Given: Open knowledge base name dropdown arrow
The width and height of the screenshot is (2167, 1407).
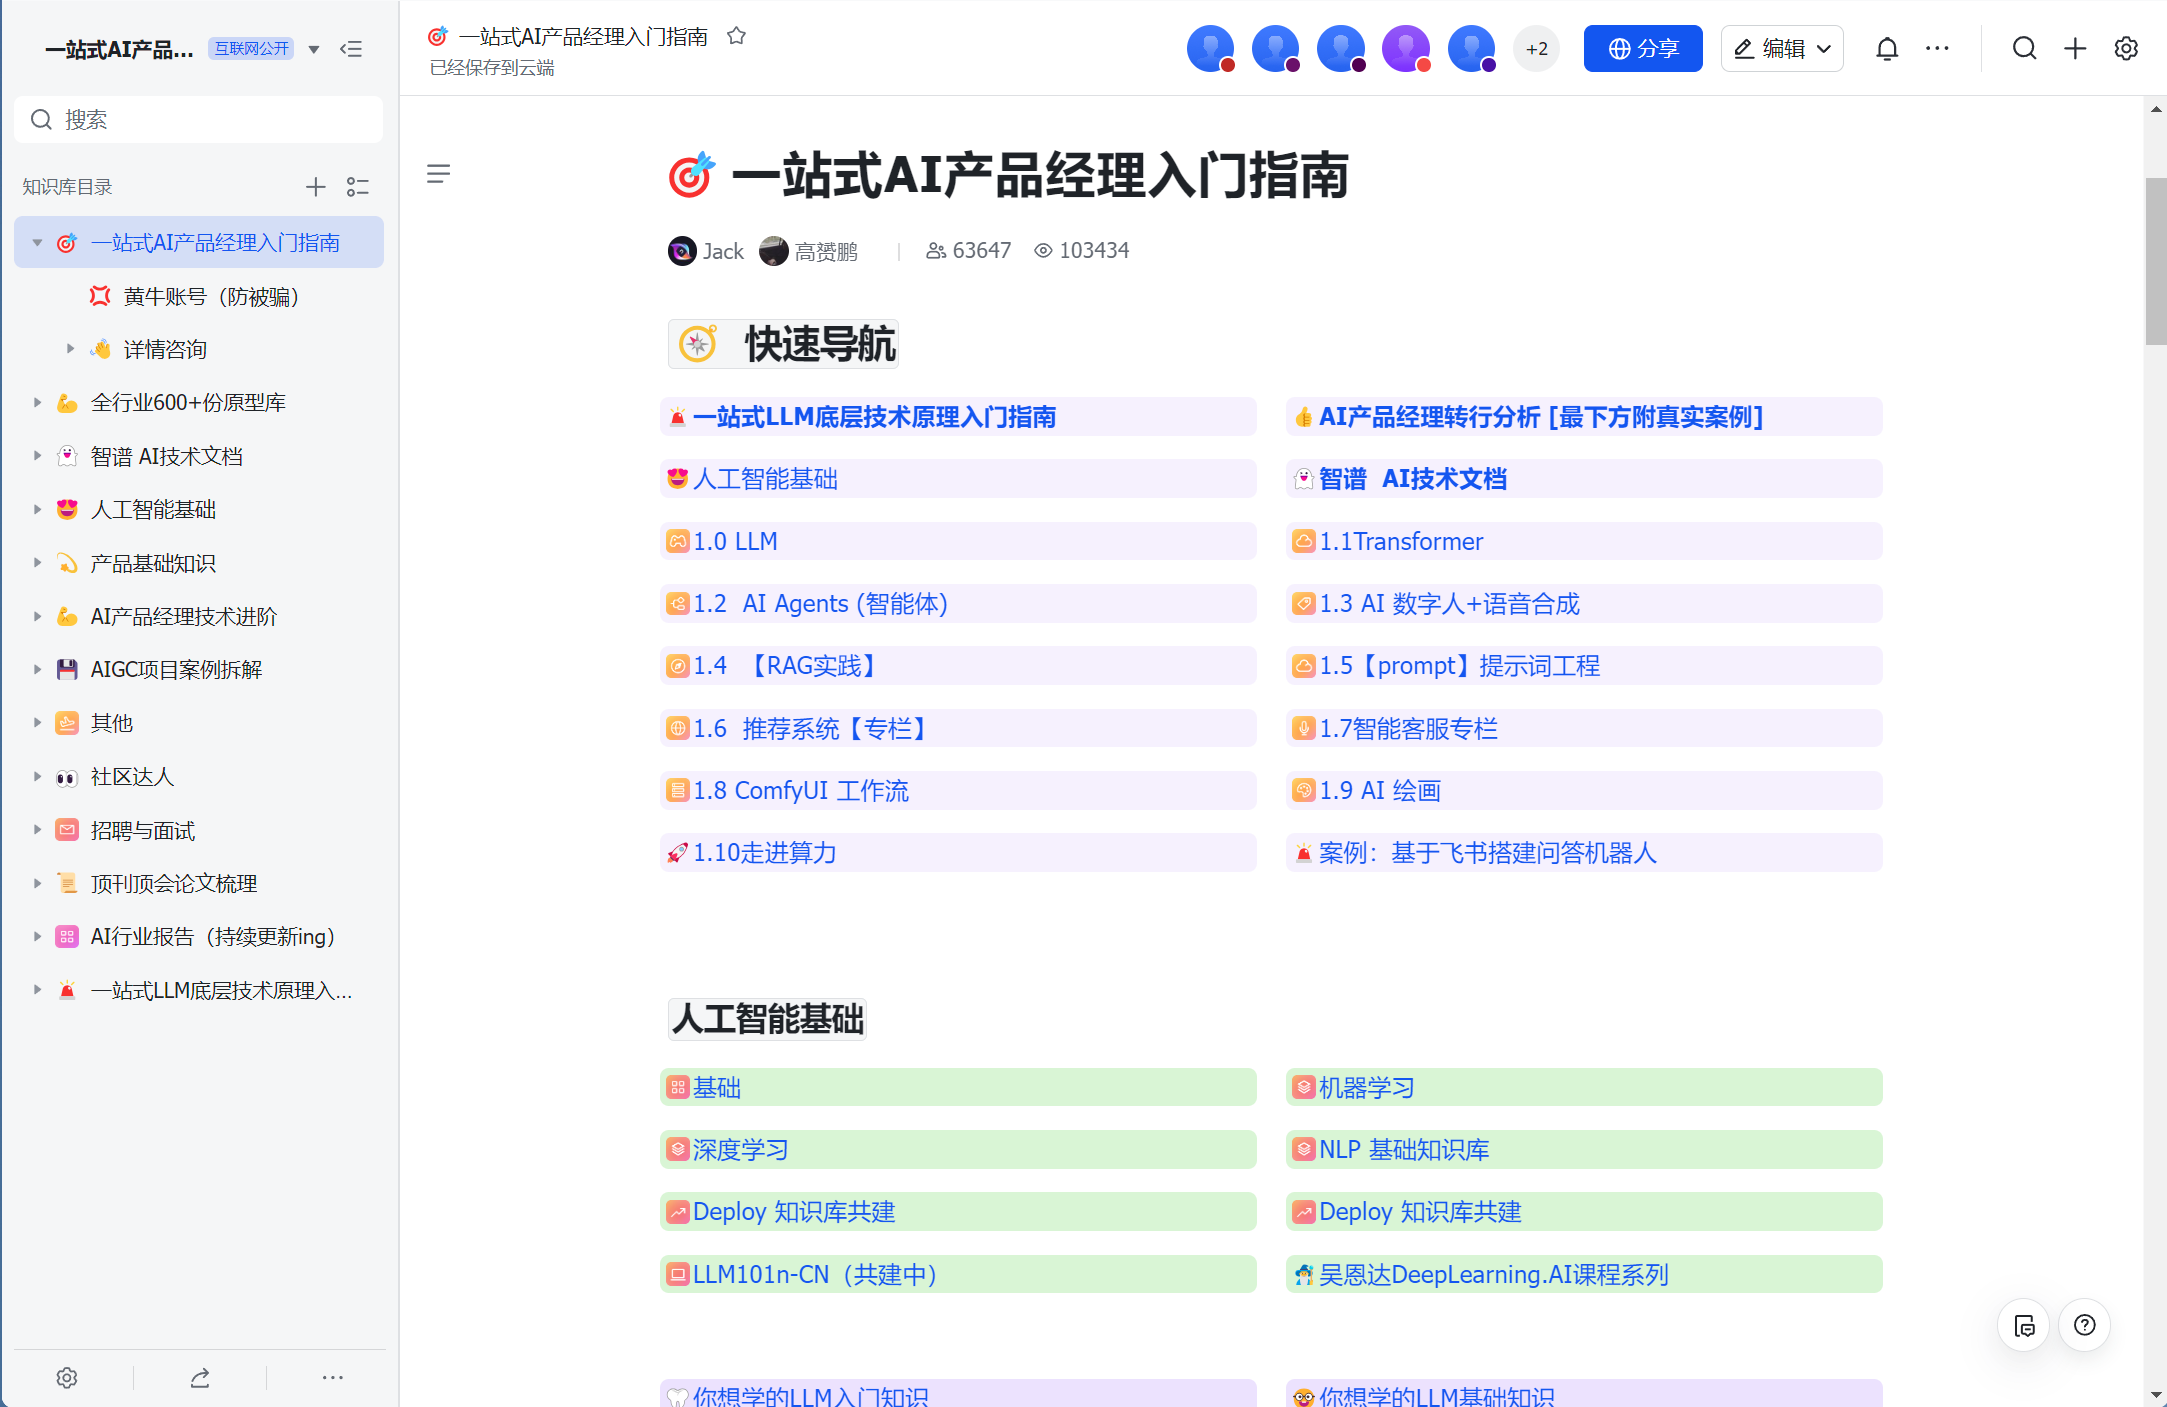Looking at the screenshot, I should tap(314, 49).
